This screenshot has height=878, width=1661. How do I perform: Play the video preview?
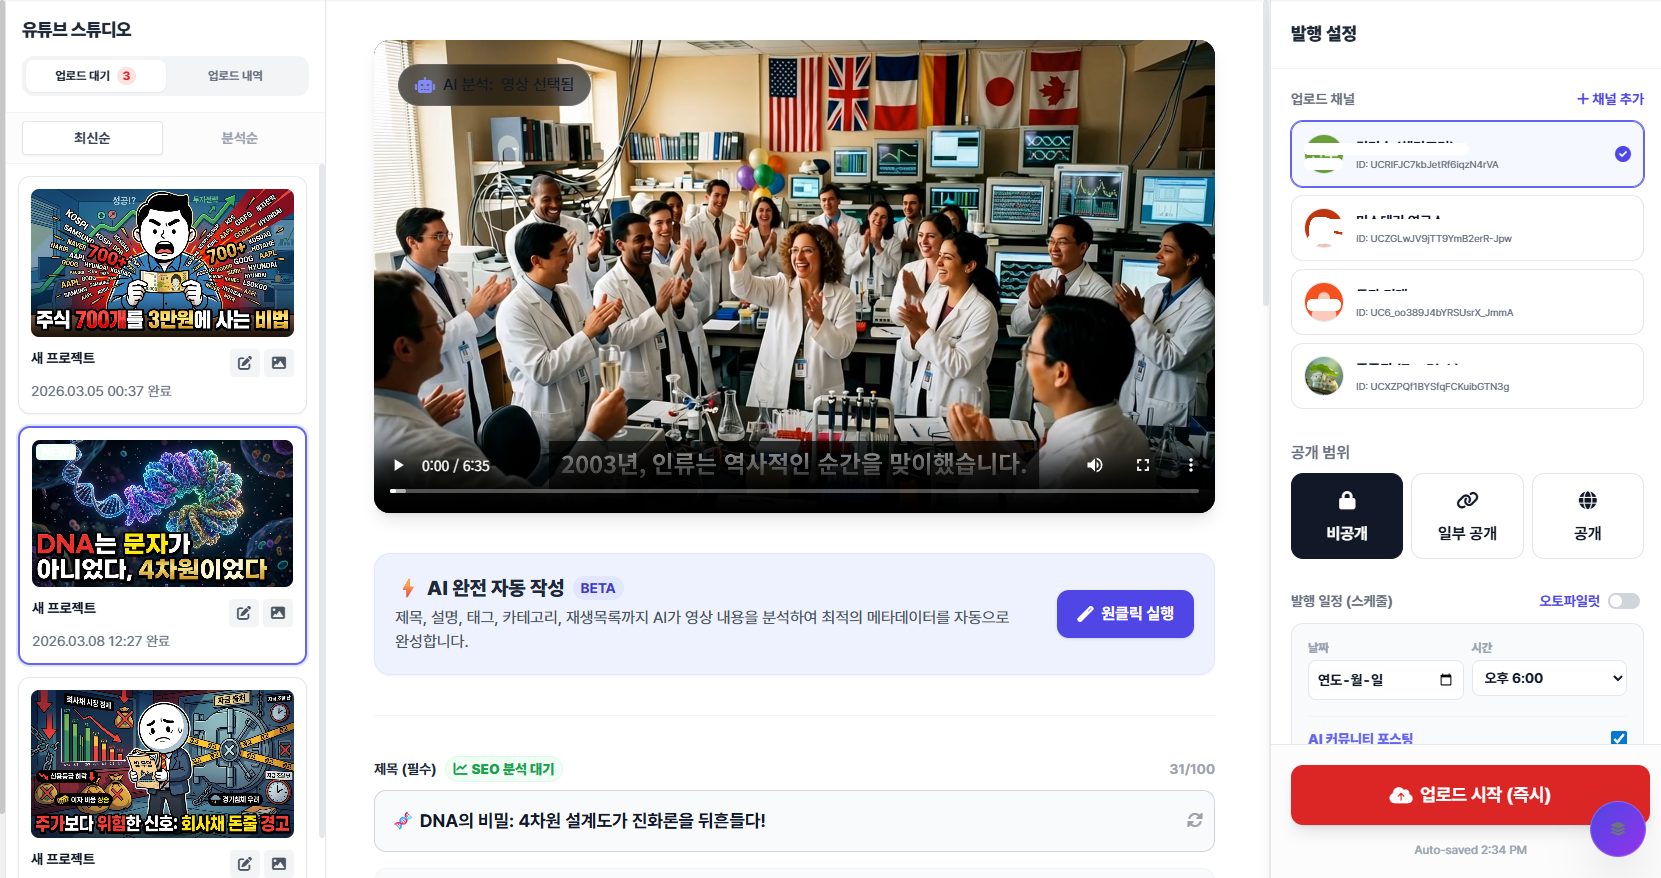point(399,465)
